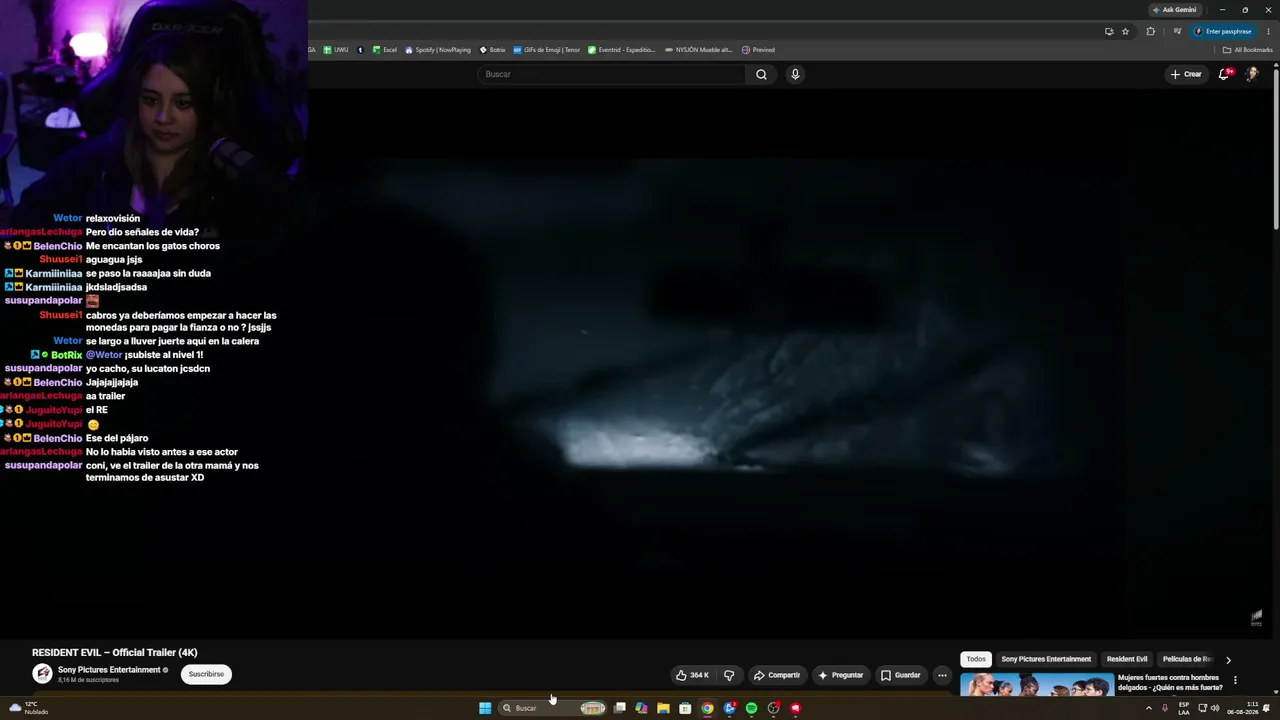Click chat username BelenChio on gatos choros message
This screenshot has height=720, width=1280.
click(x=57, y=246)
